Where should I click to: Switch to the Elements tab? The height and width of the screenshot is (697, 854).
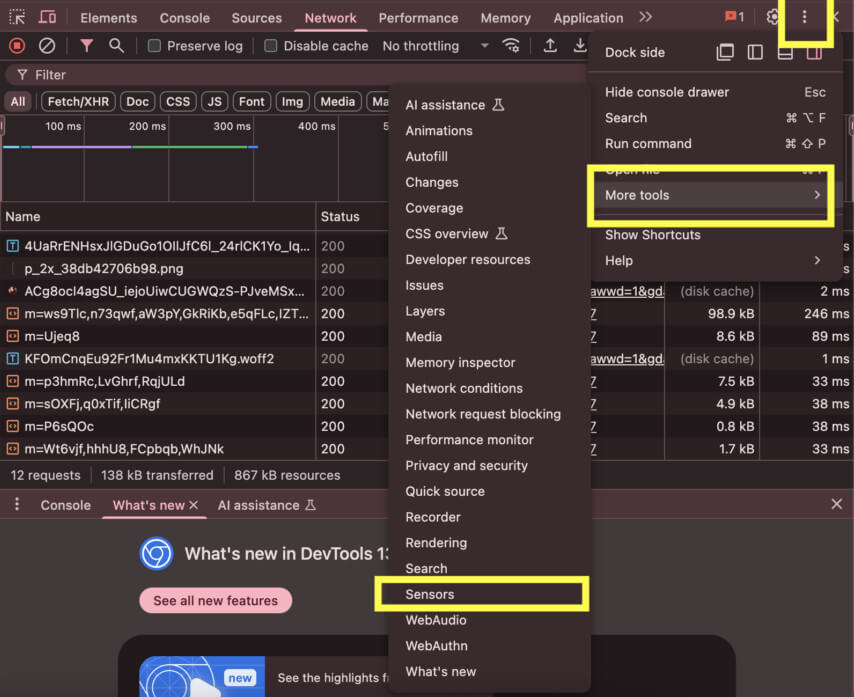click(x=108, y=18)
